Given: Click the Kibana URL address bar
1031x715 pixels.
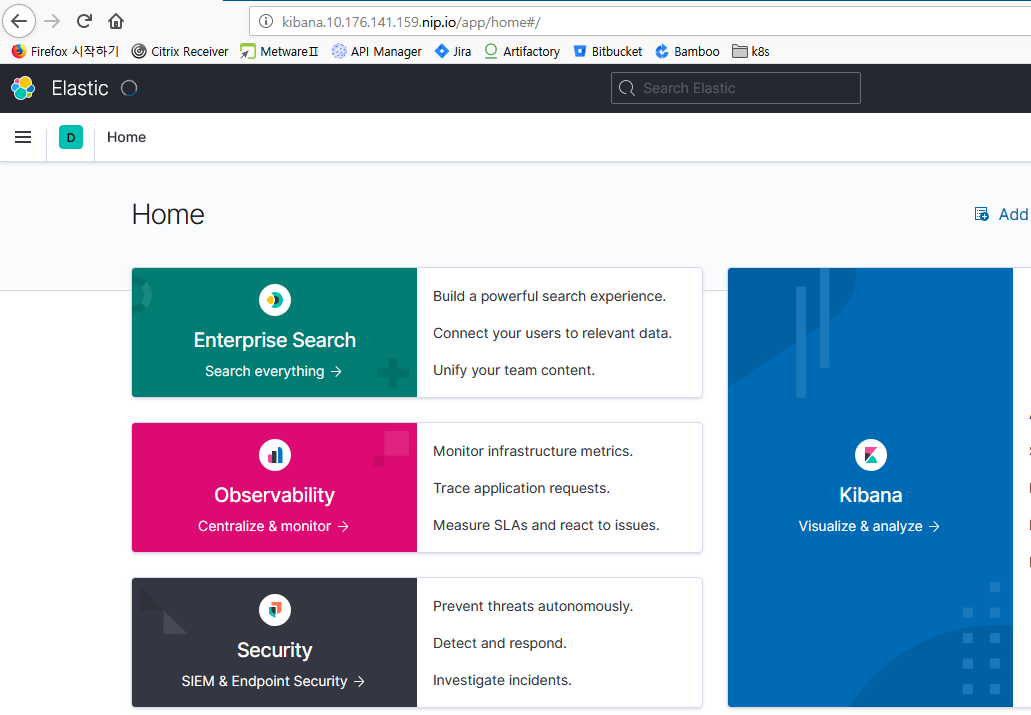Looking at the screenshot, I should click(639, 22).
